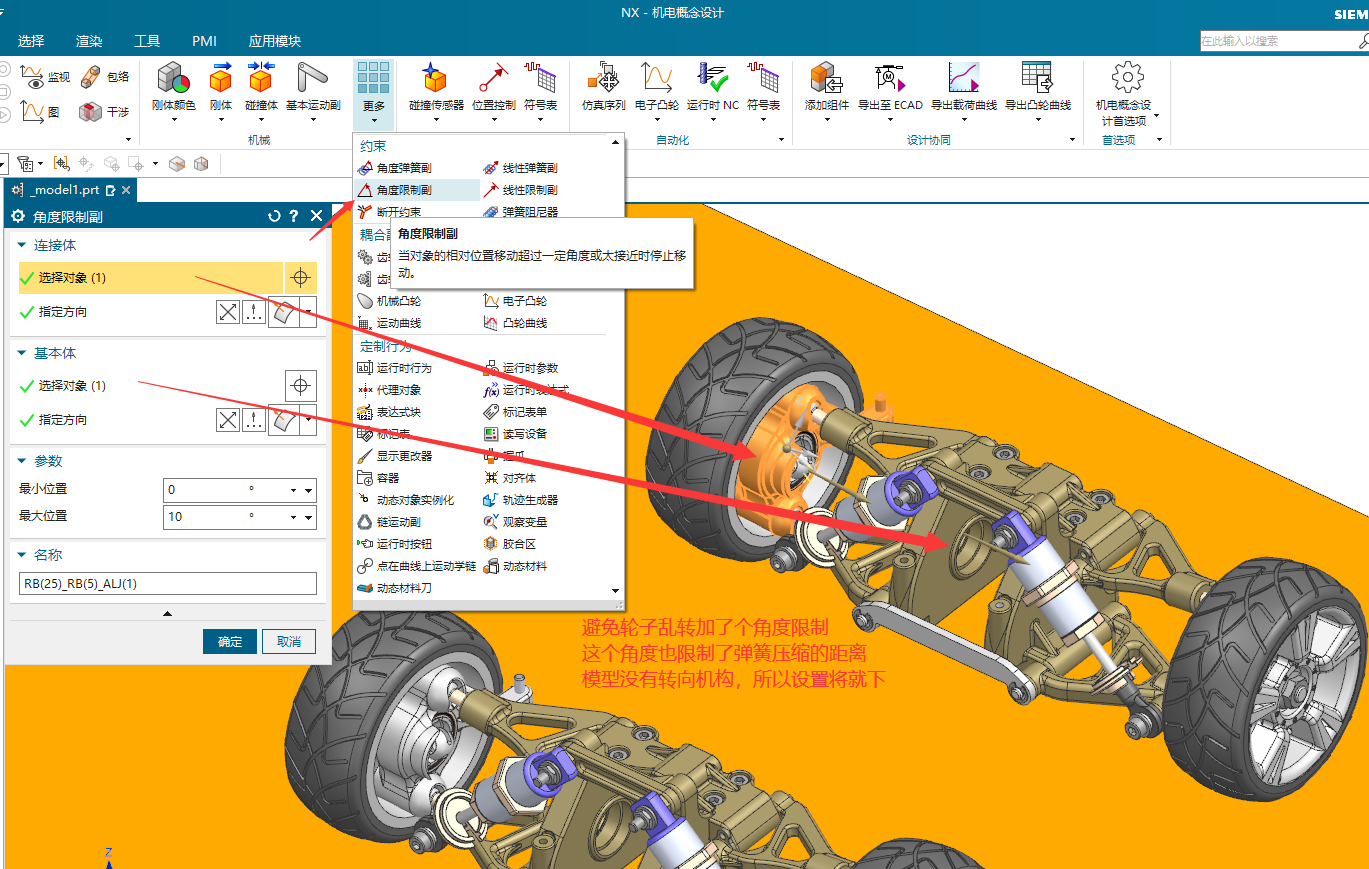
Task: Click the 包络 envelope icon
Action: click(x=91, y=76)
